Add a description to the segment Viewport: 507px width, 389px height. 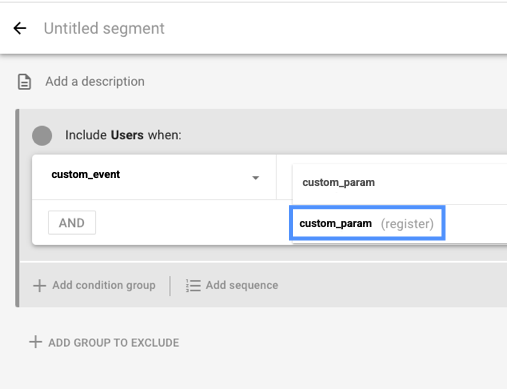(x=95, y=82)
